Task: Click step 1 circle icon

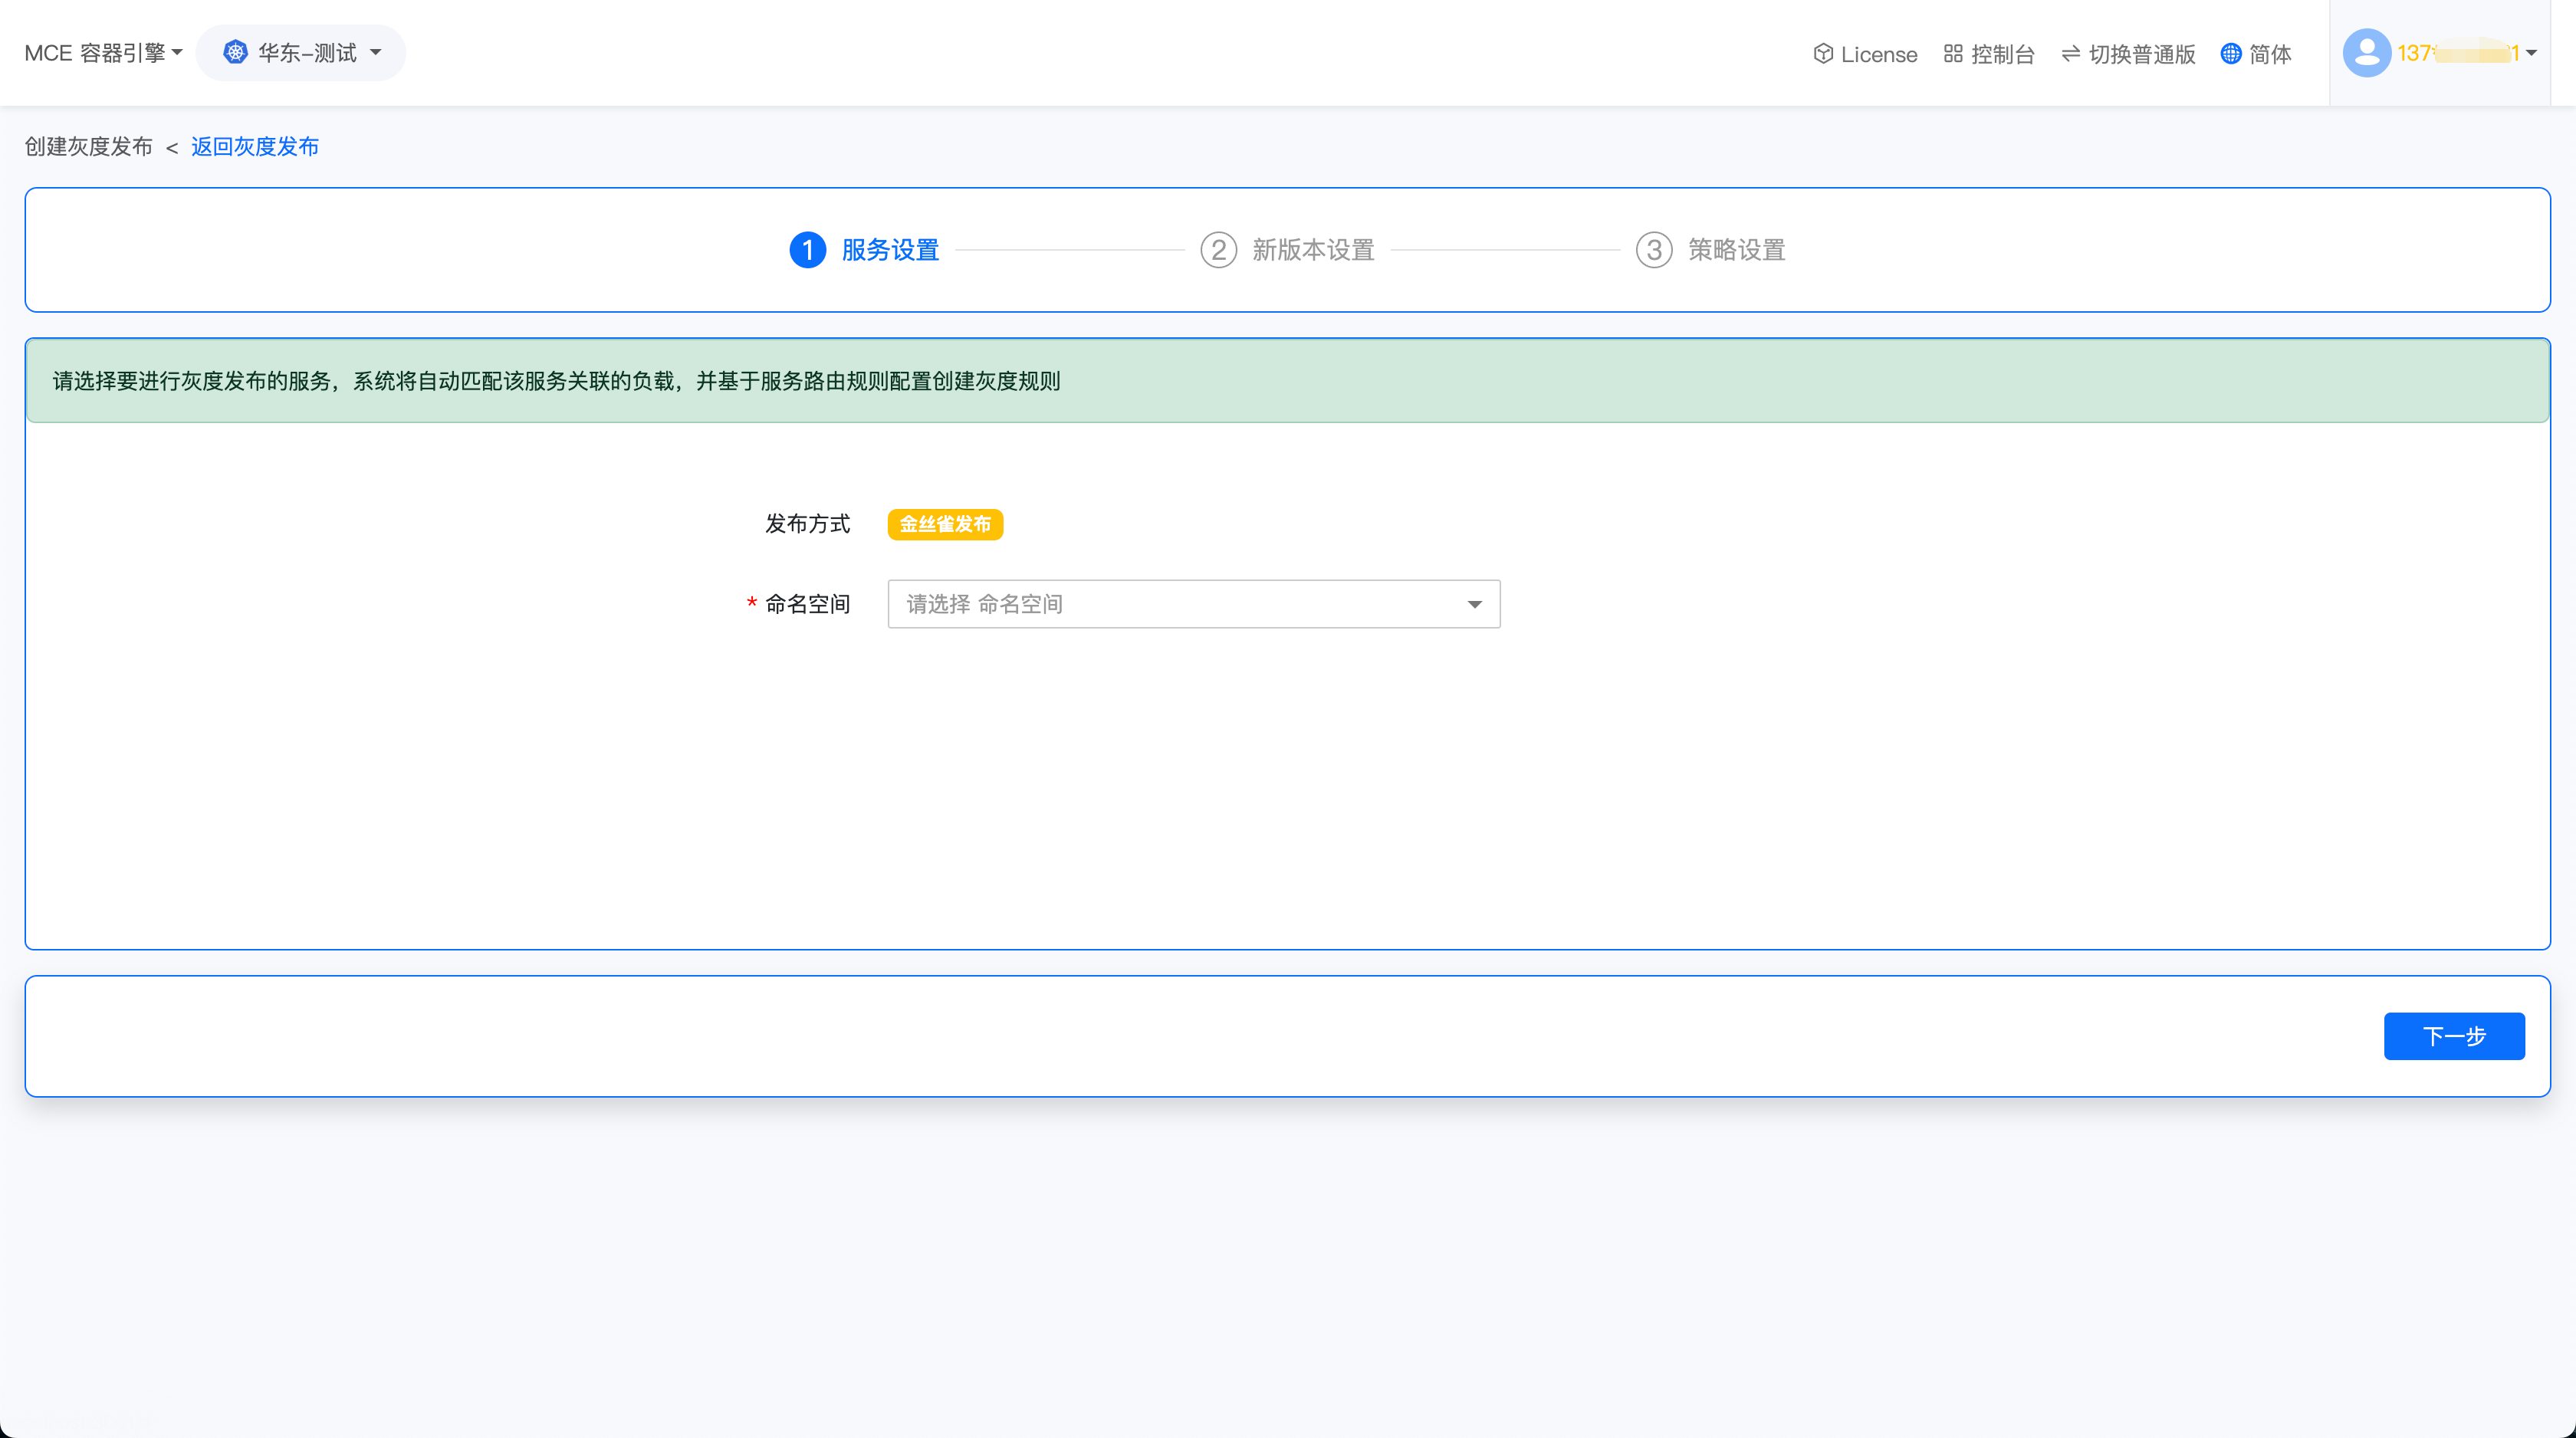Action: (x=808, y=250)
